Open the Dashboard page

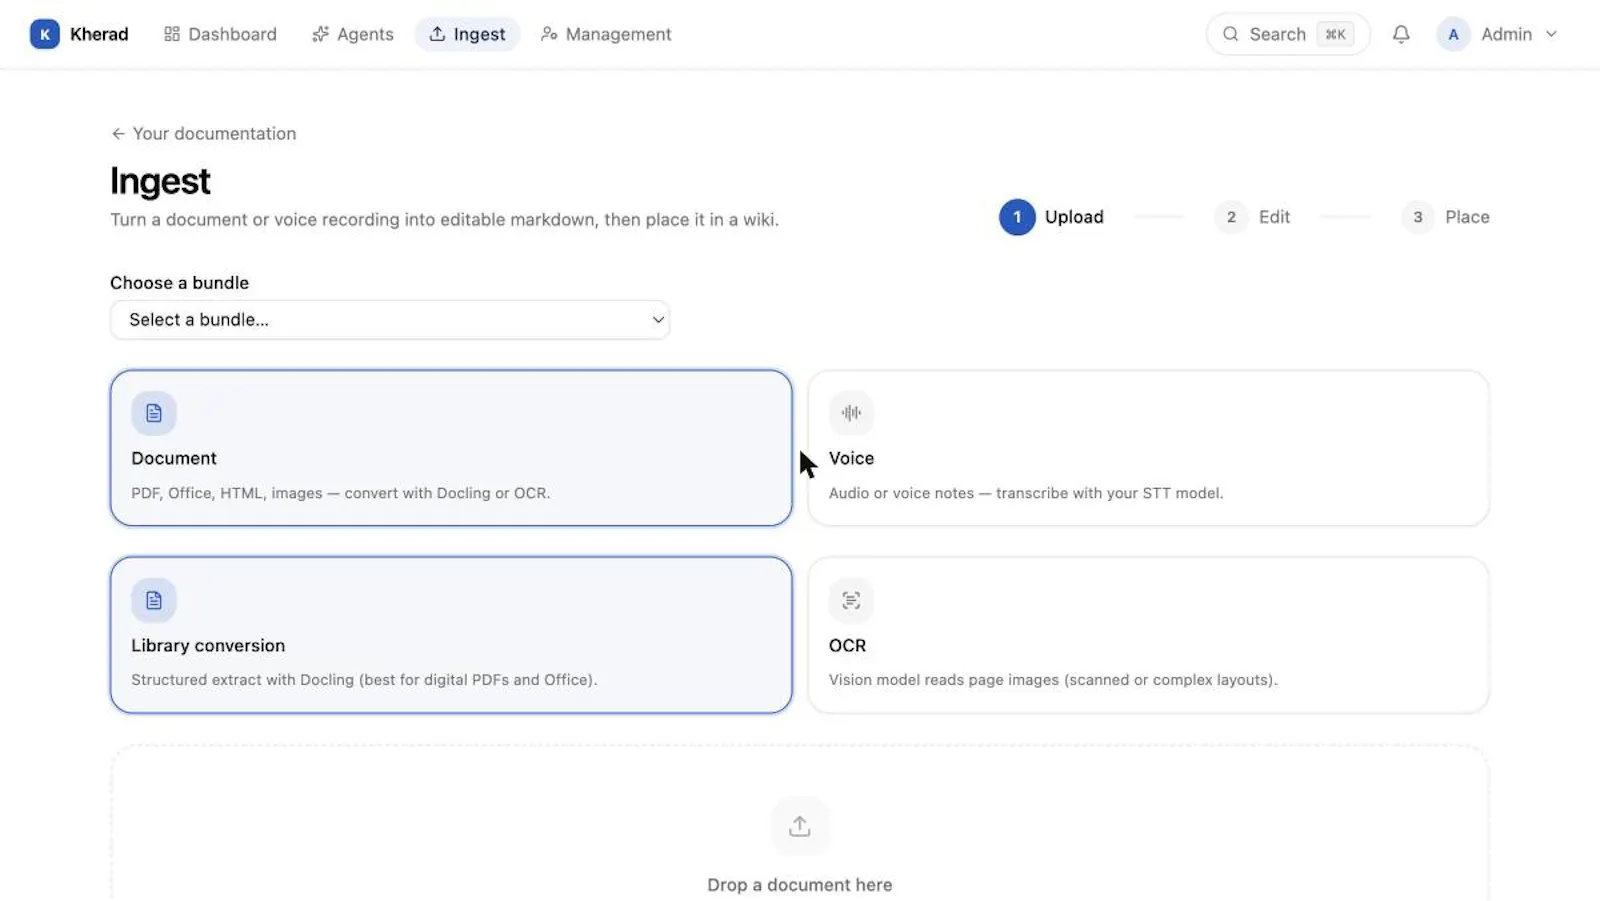coord(220,34)
